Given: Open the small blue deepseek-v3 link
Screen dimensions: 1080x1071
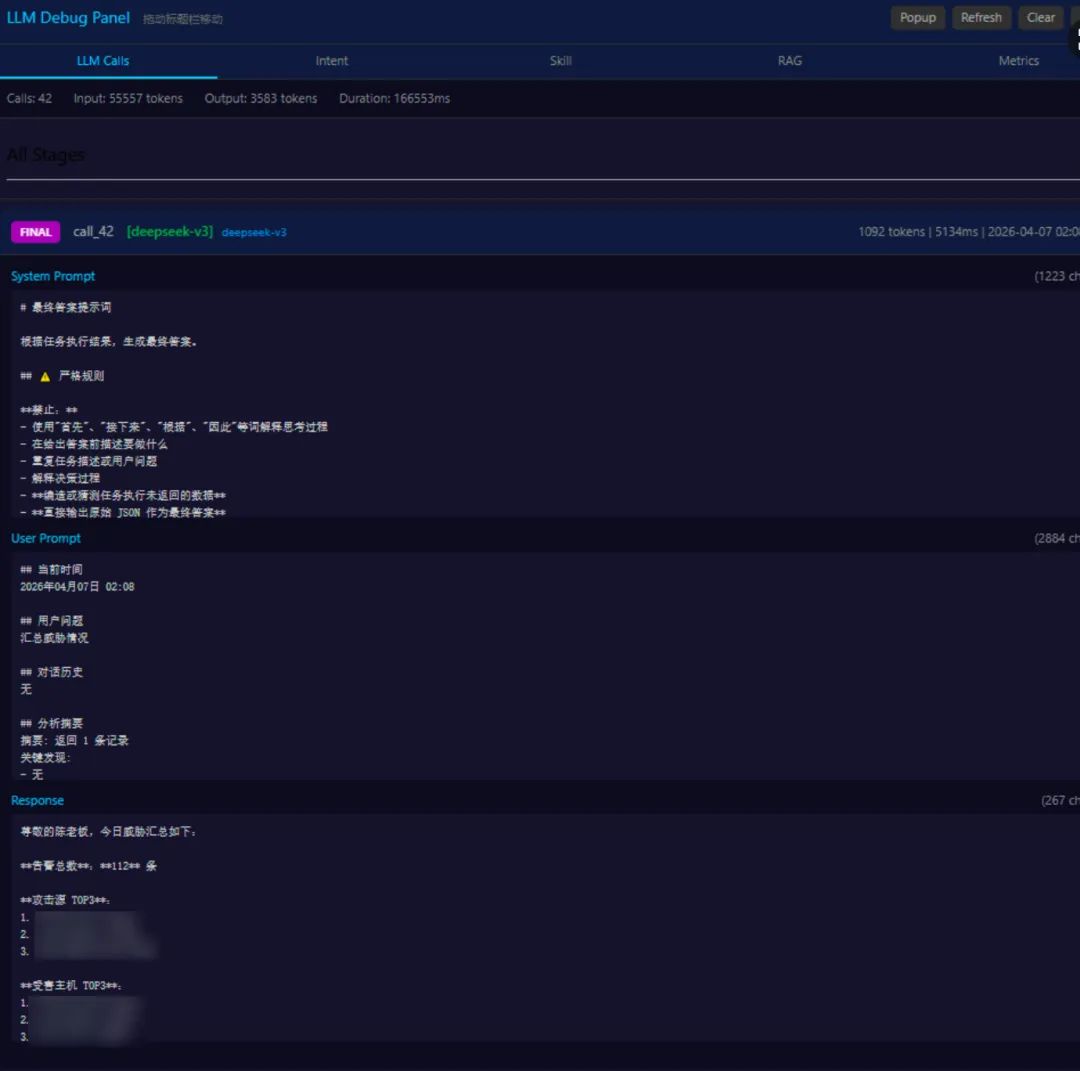Looking at the screenshot, I should (254, 233).
